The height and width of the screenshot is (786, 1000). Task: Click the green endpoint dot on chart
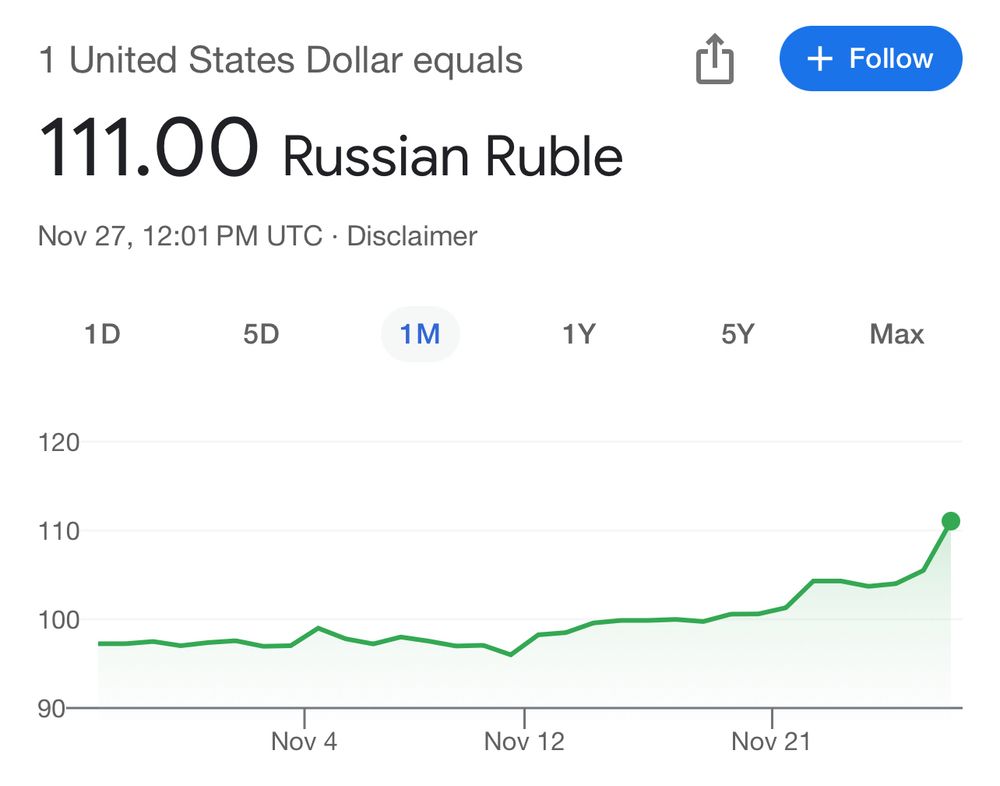pyautogui.click(x=950, y=521)
